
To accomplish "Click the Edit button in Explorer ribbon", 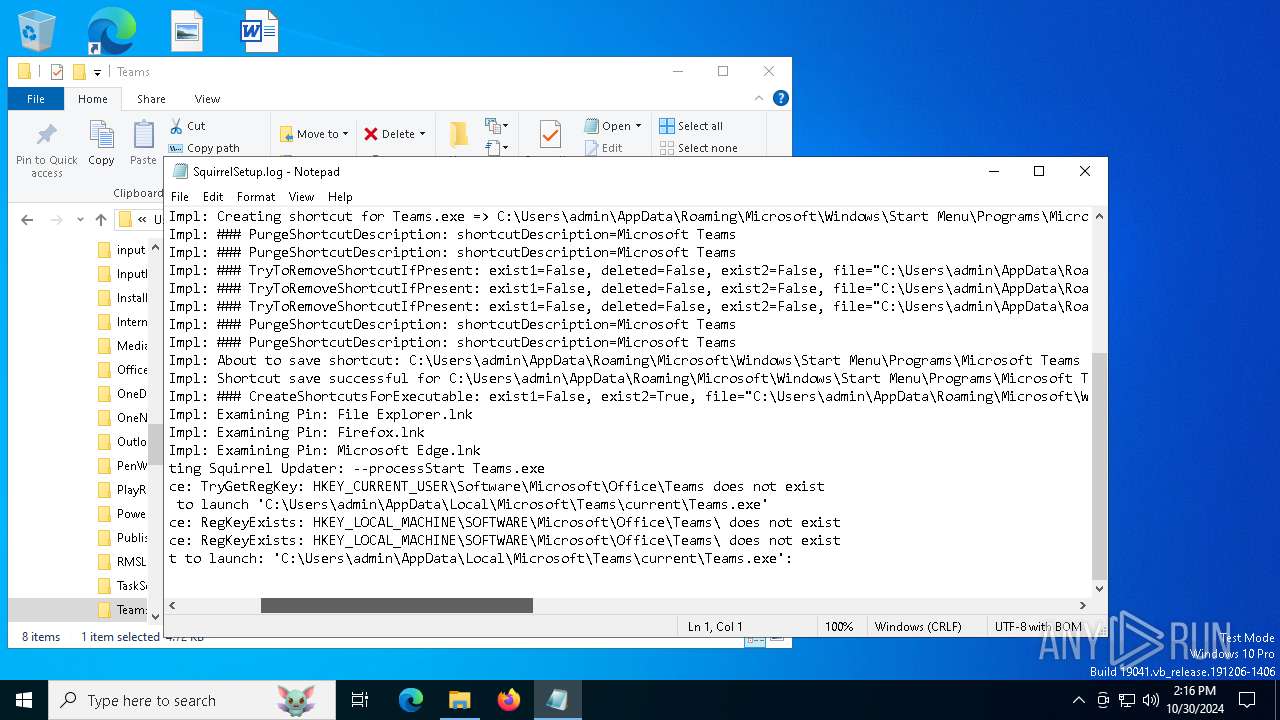I will (x=604, y=148).
